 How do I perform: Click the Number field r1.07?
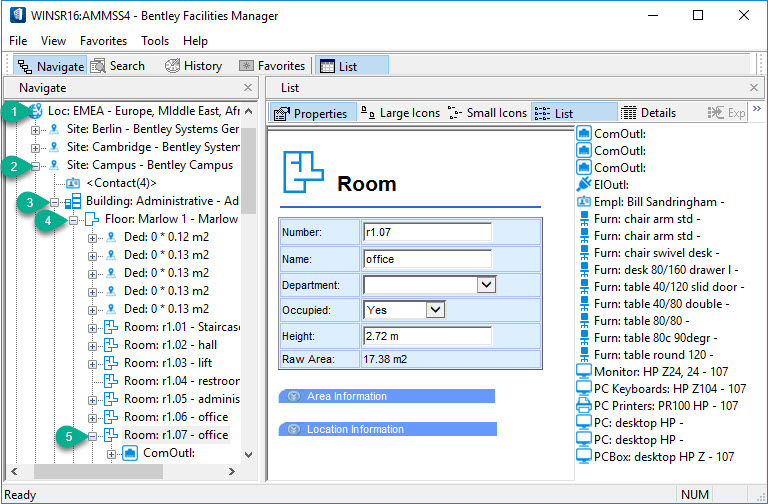427,232
